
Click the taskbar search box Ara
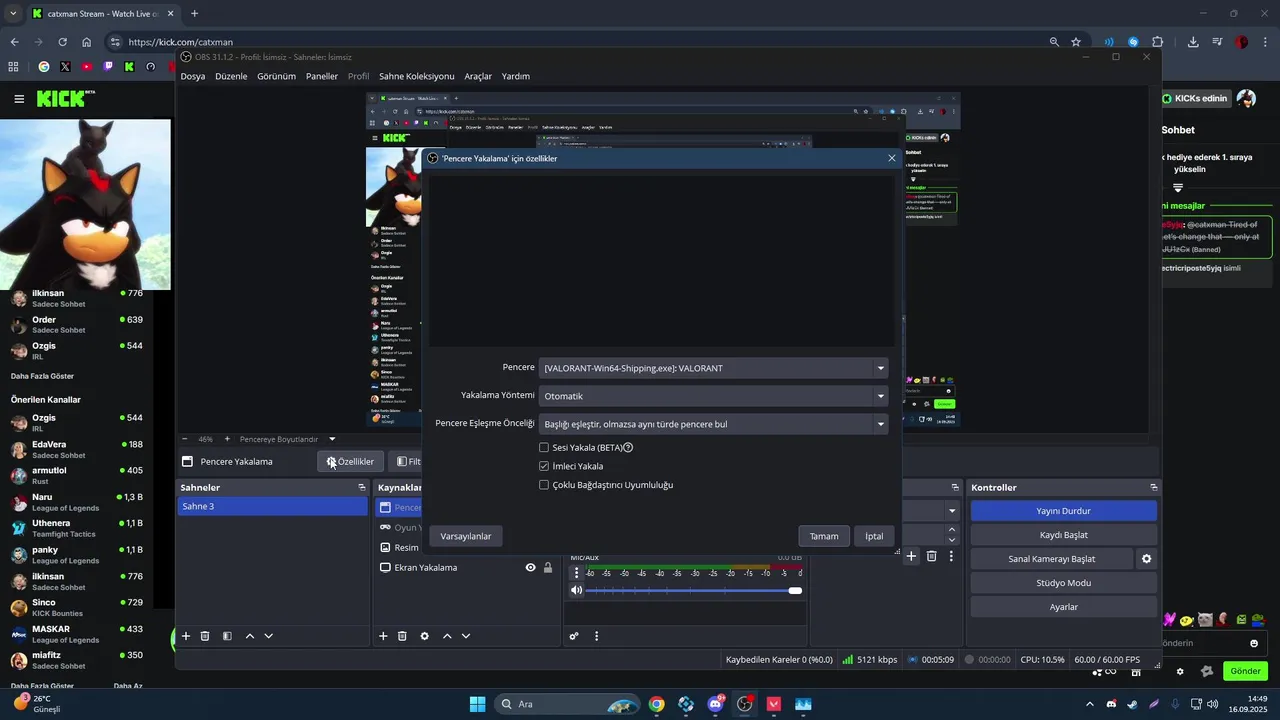point(567,704)
